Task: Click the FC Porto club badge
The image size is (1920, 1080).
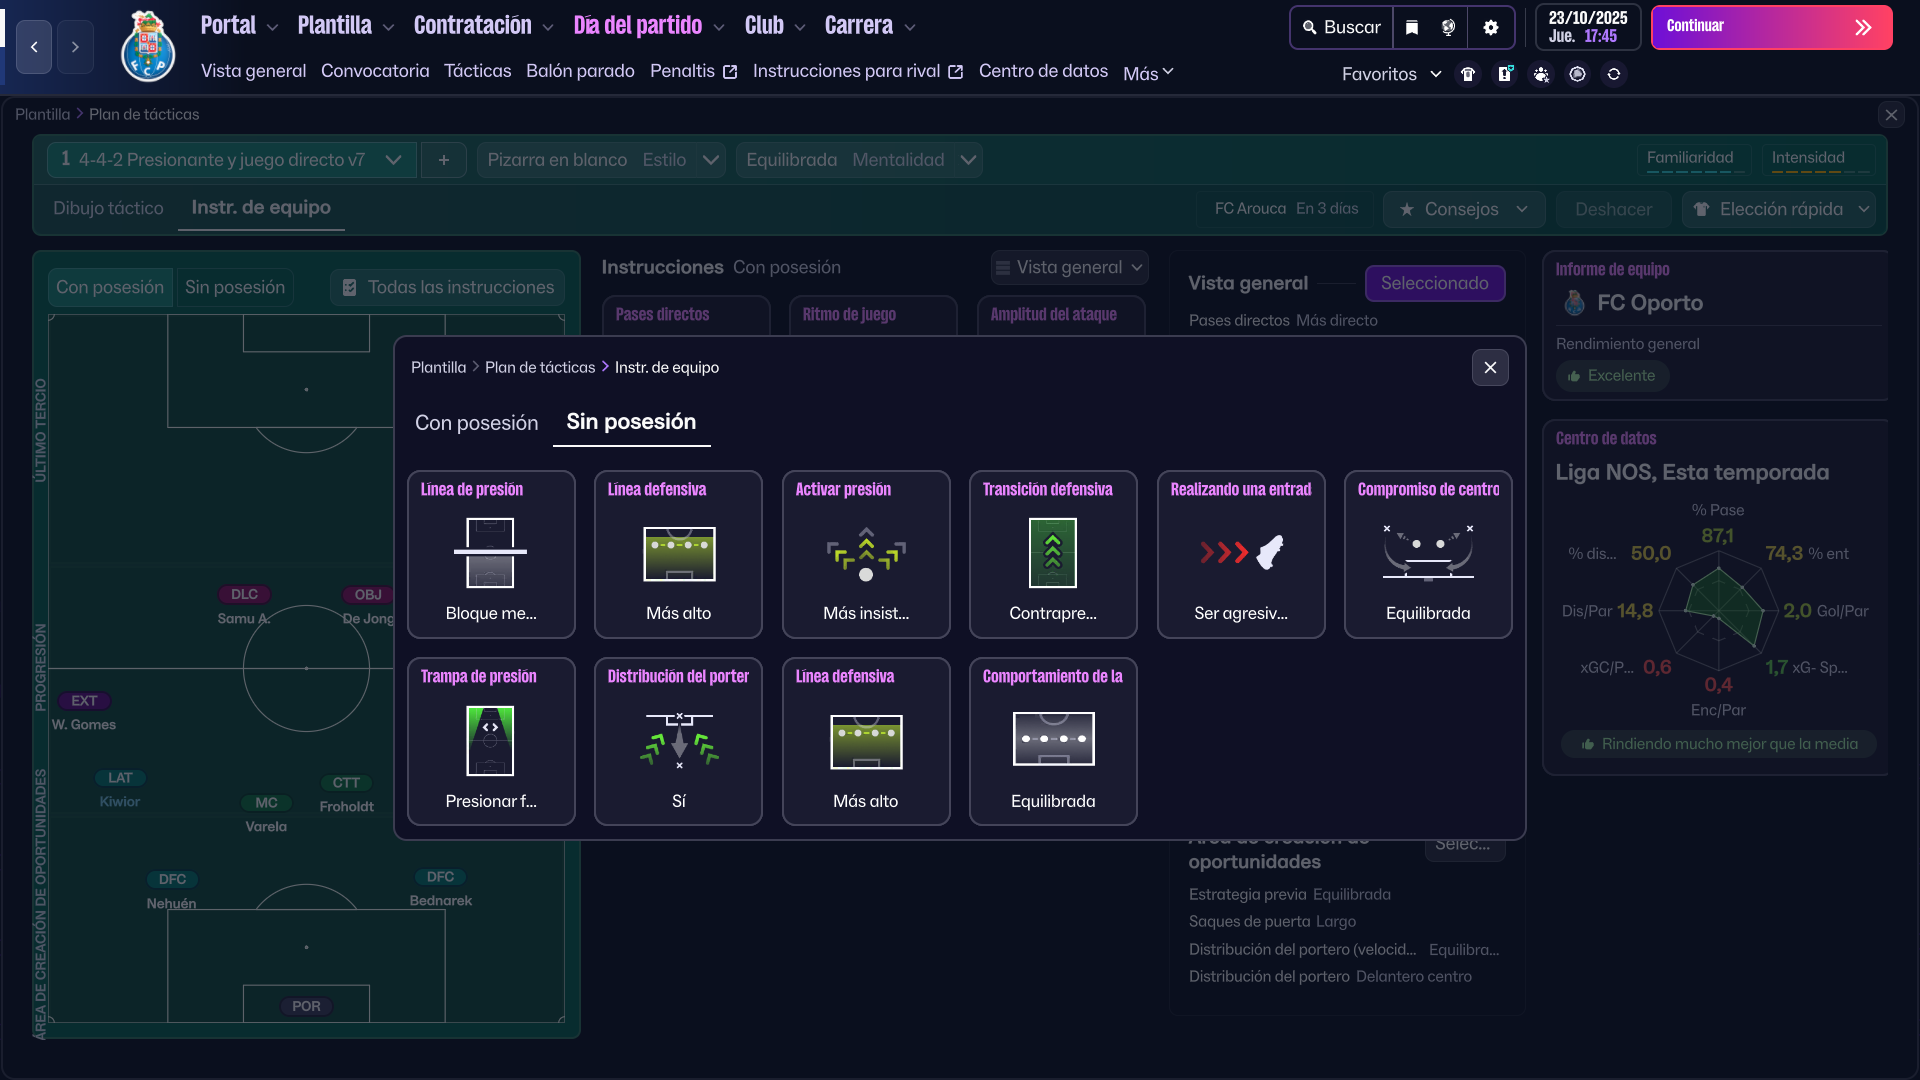Action: (148, 47)
